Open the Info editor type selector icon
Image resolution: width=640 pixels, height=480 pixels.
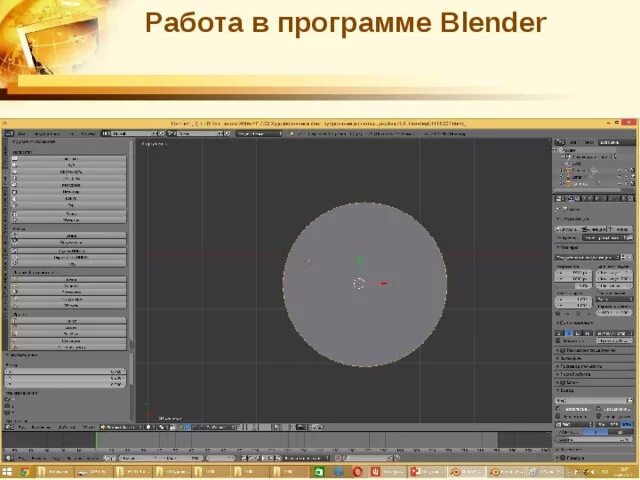coord(8,133)
